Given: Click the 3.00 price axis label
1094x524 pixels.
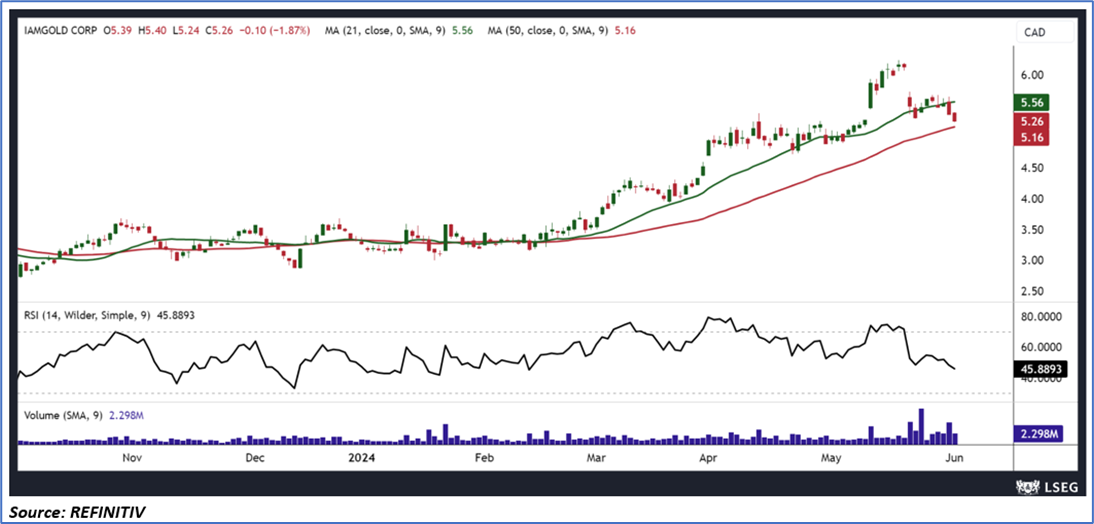Looking at the screenshot, I should [1031, 260].
